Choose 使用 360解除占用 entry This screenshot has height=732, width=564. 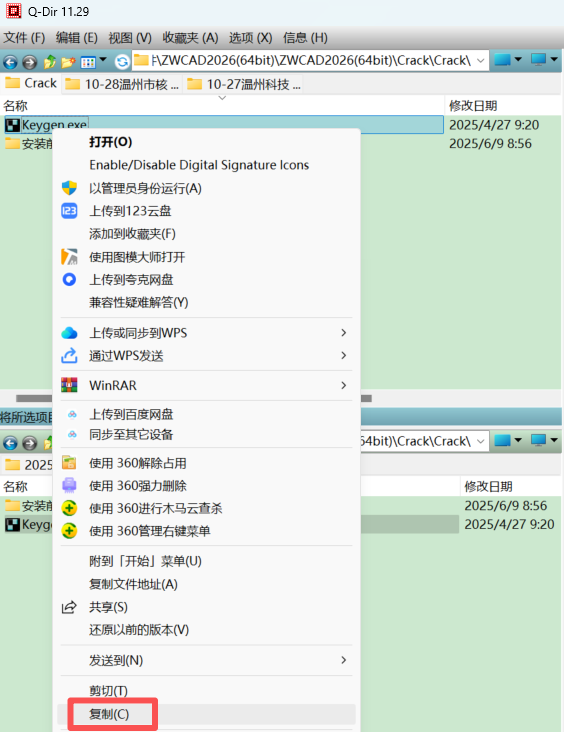[206, 463]
